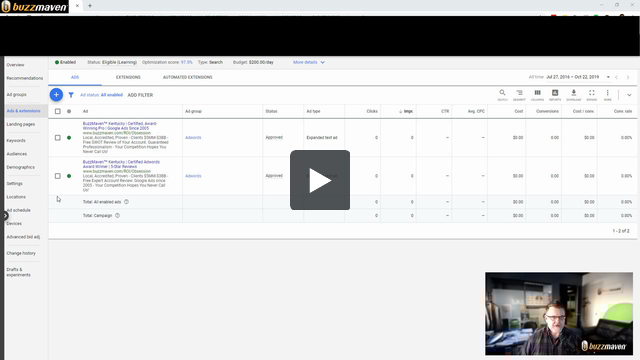The height and width of the screenshot is (360, 640).
Task: Click Approved status in first ad row
Action: pyautogui.click(x=274, y=138)
